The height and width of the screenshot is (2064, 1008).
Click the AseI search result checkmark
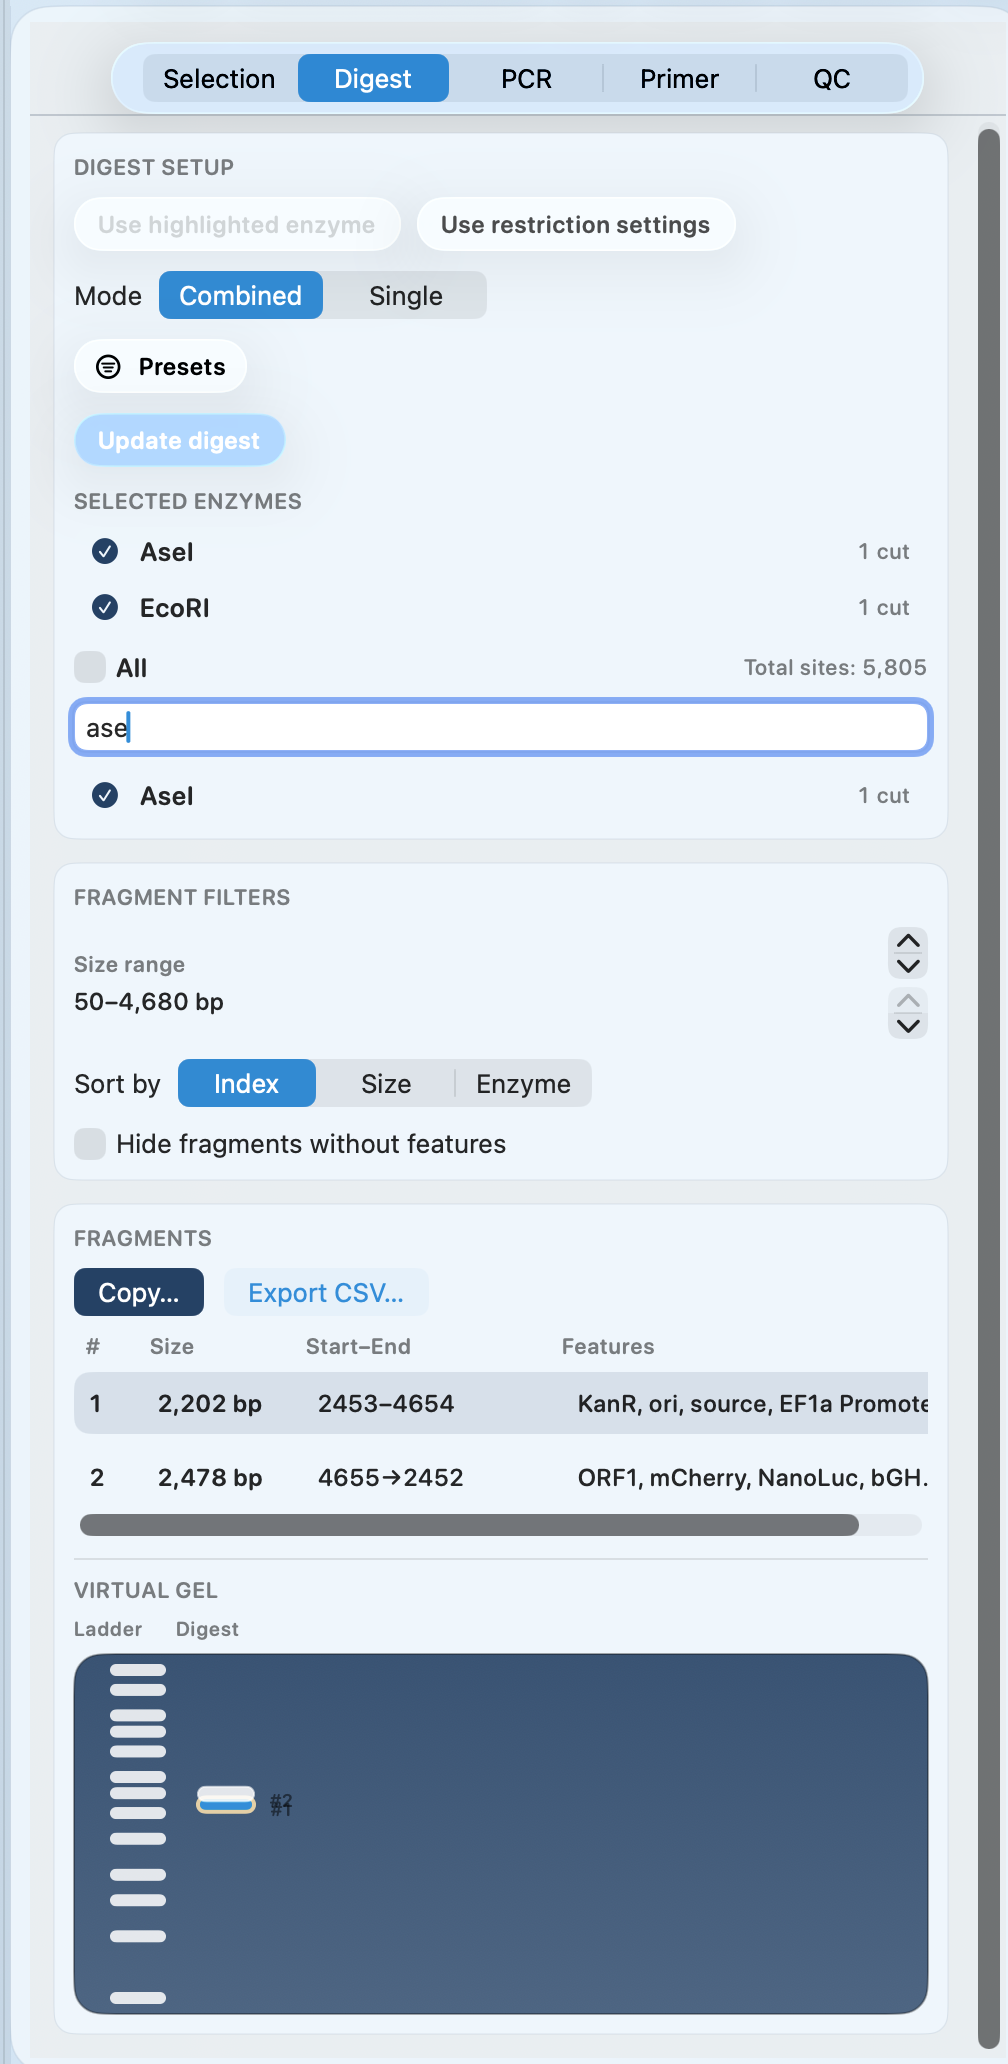tap(104, 795)
